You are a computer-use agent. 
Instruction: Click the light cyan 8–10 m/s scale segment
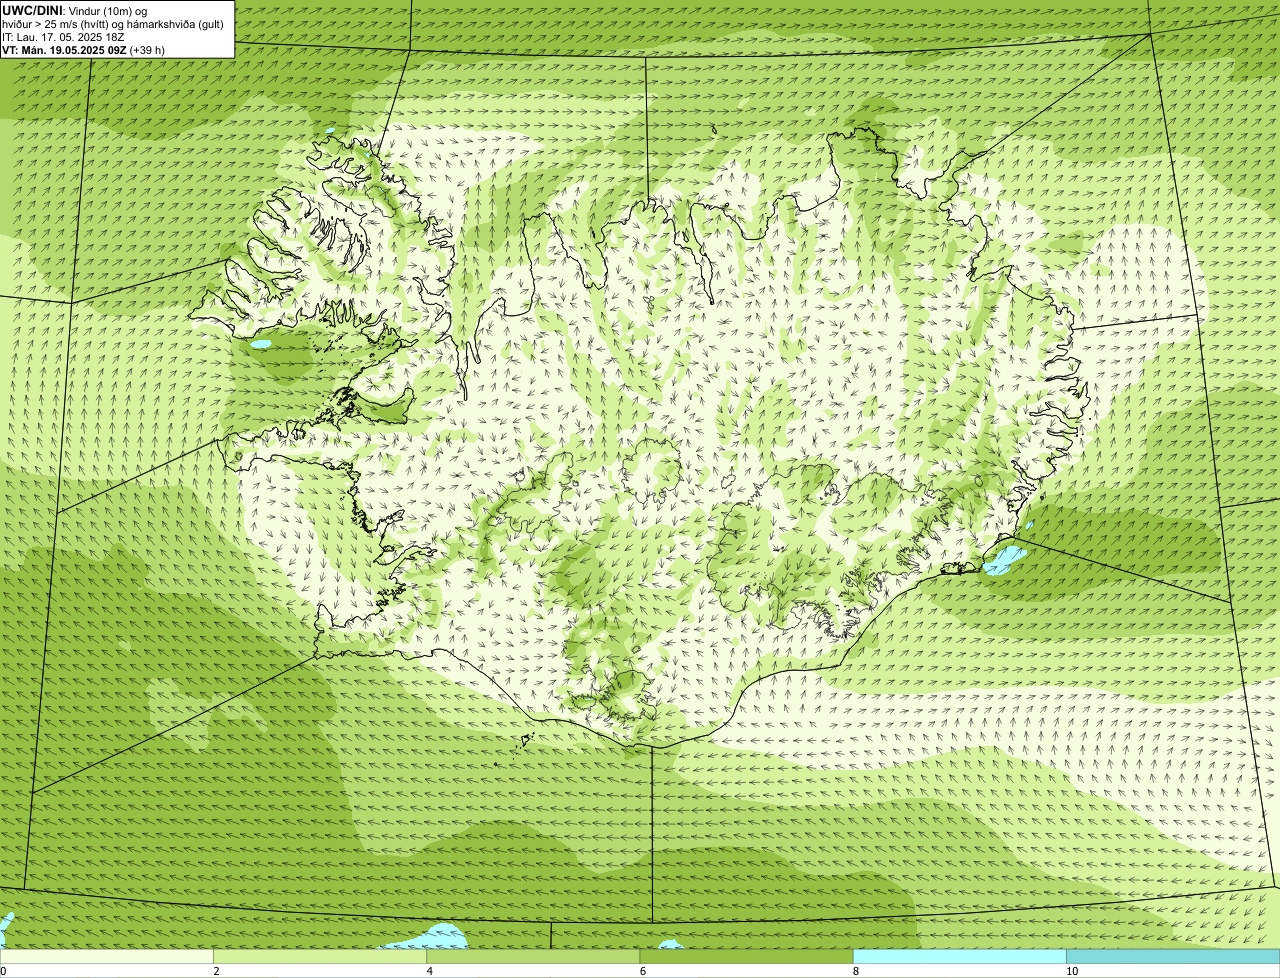click(959, 957)
